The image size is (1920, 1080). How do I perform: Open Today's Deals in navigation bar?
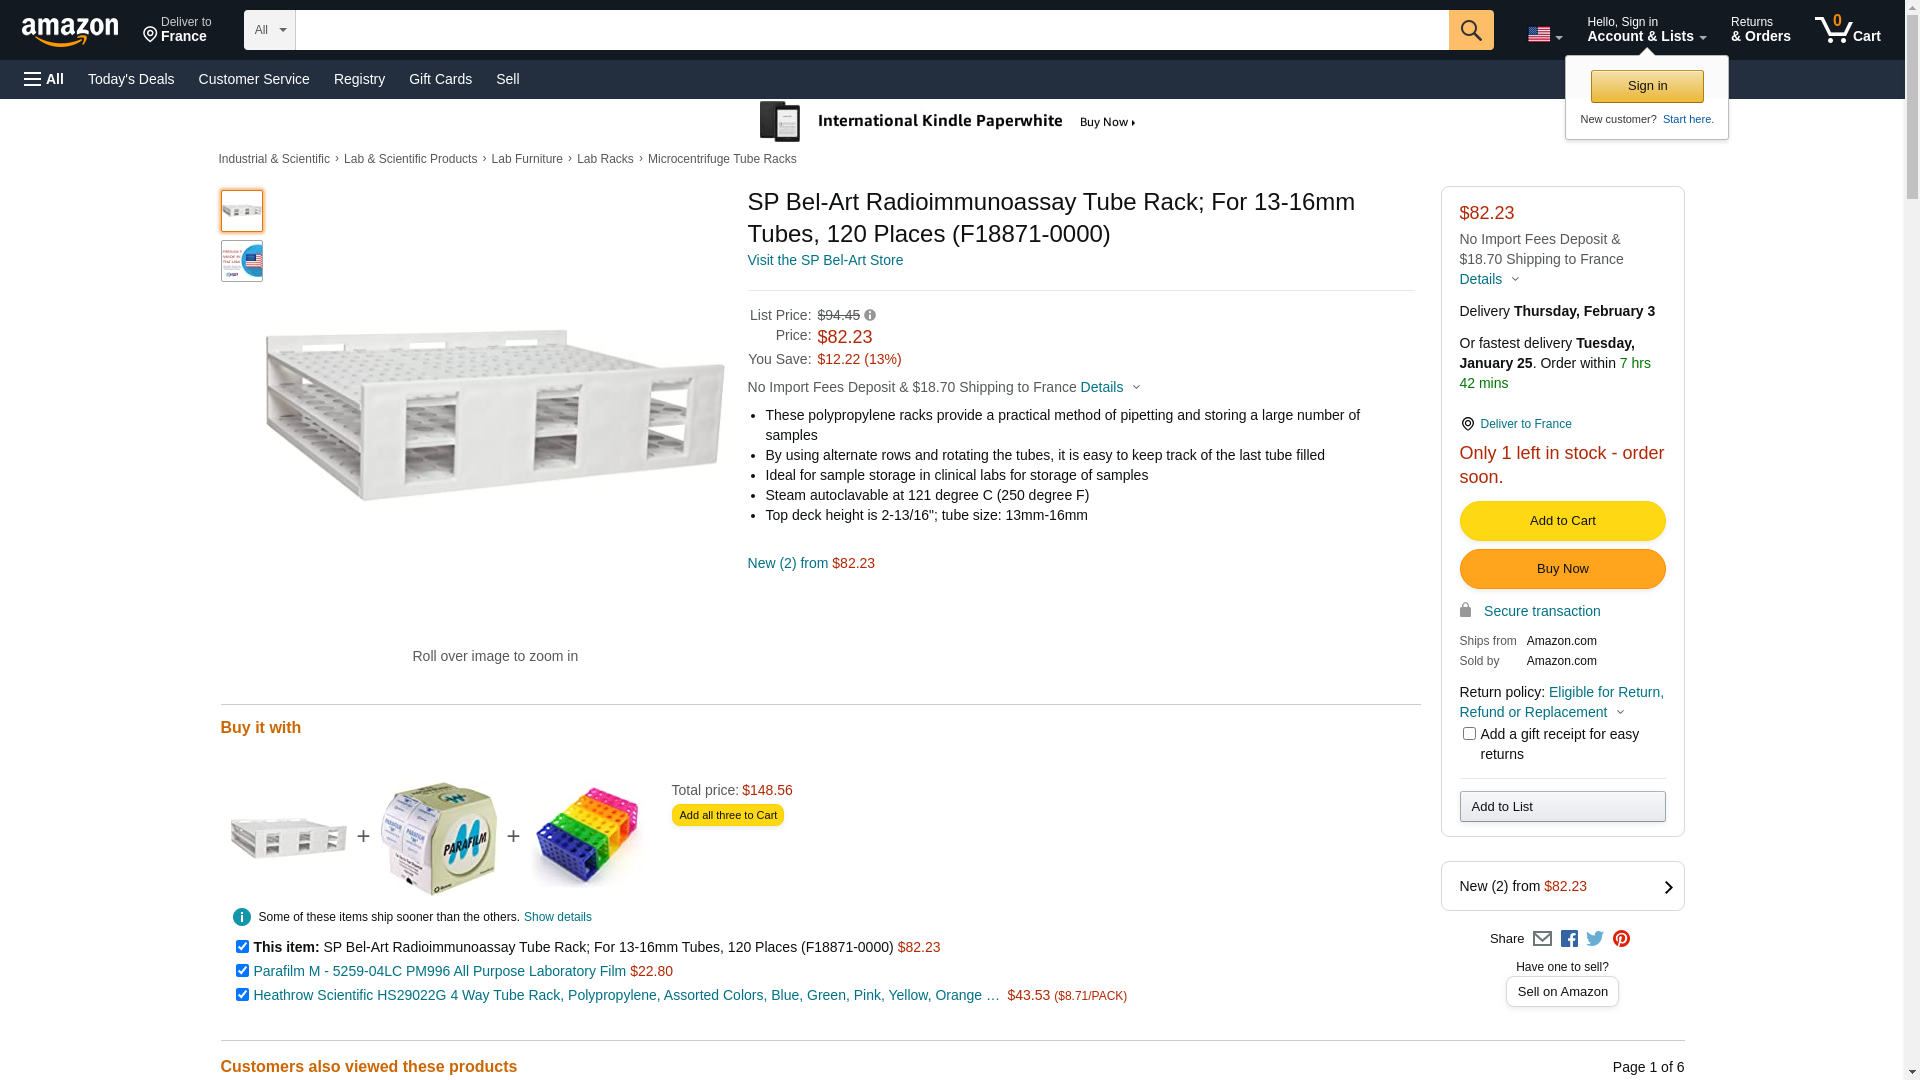(131, 79)
